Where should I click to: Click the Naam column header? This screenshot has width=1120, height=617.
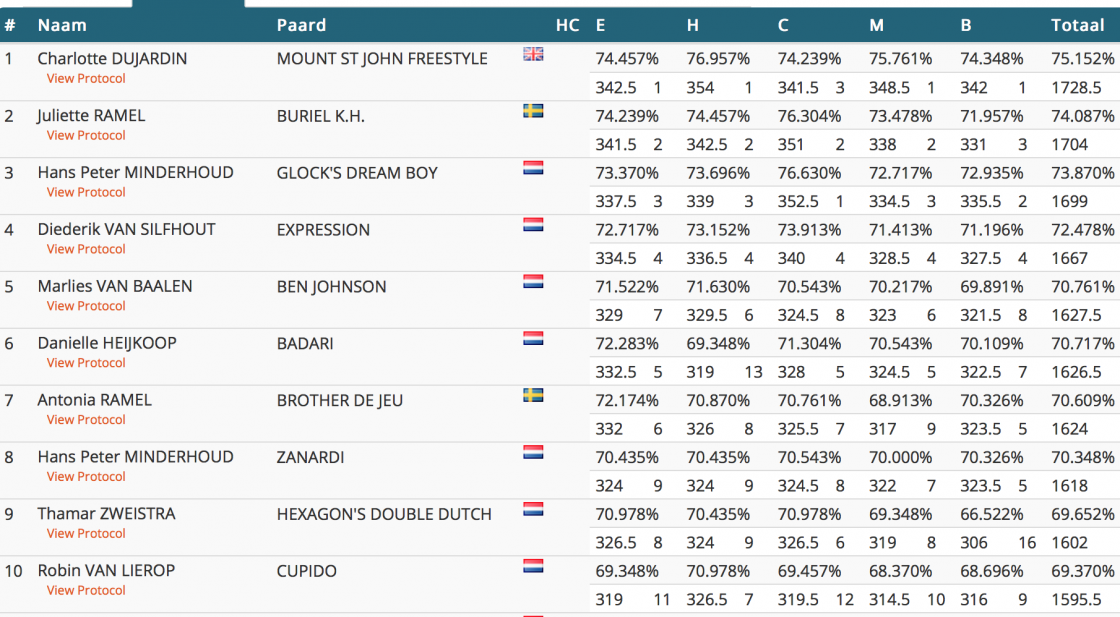[62, 25]
